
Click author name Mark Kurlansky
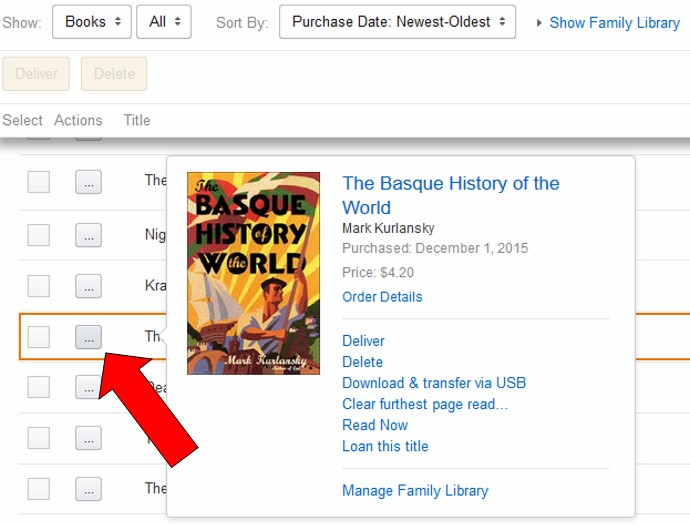coord(388,228)
